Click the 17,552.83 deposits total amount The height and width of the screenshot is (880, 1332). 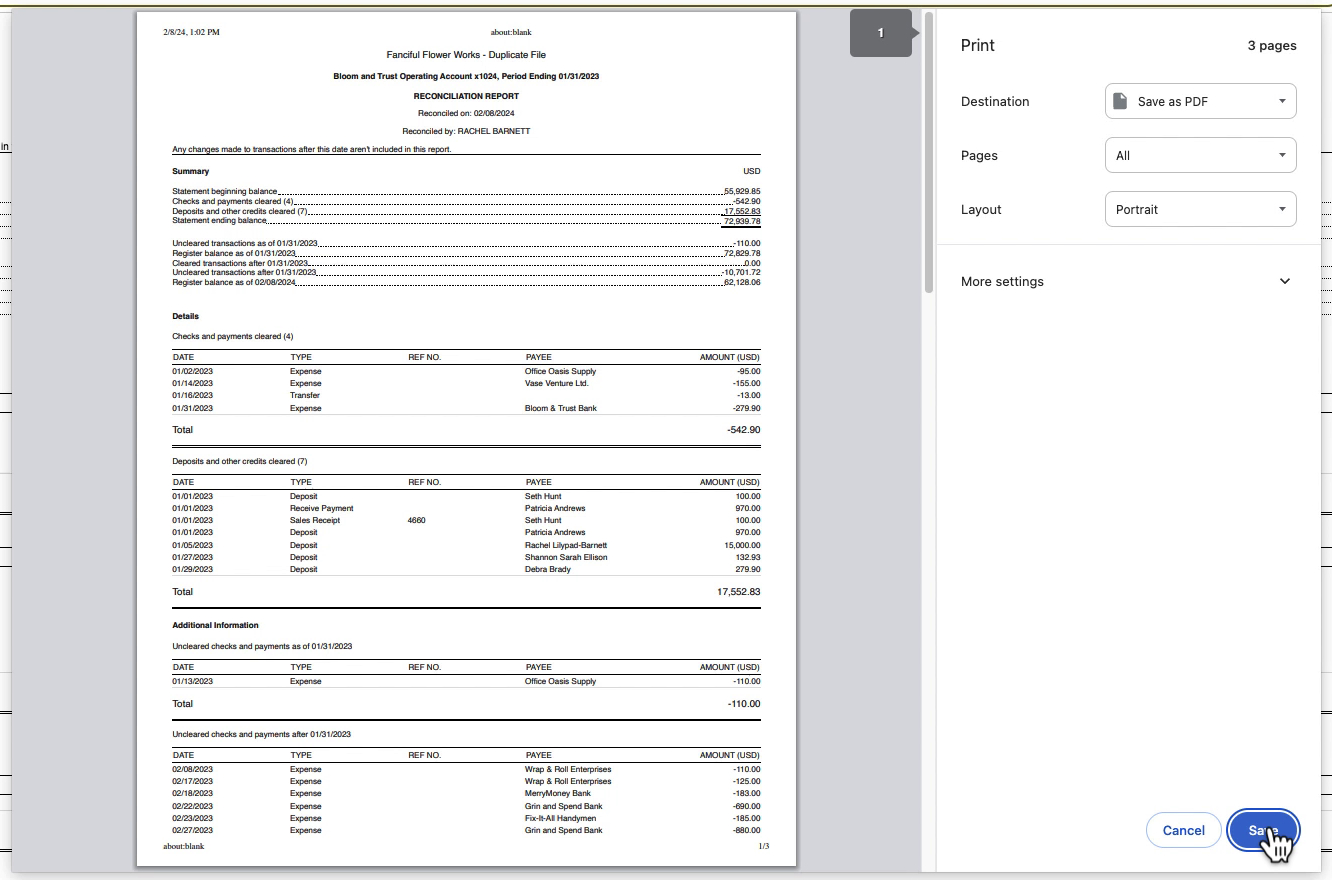(739, 592)
